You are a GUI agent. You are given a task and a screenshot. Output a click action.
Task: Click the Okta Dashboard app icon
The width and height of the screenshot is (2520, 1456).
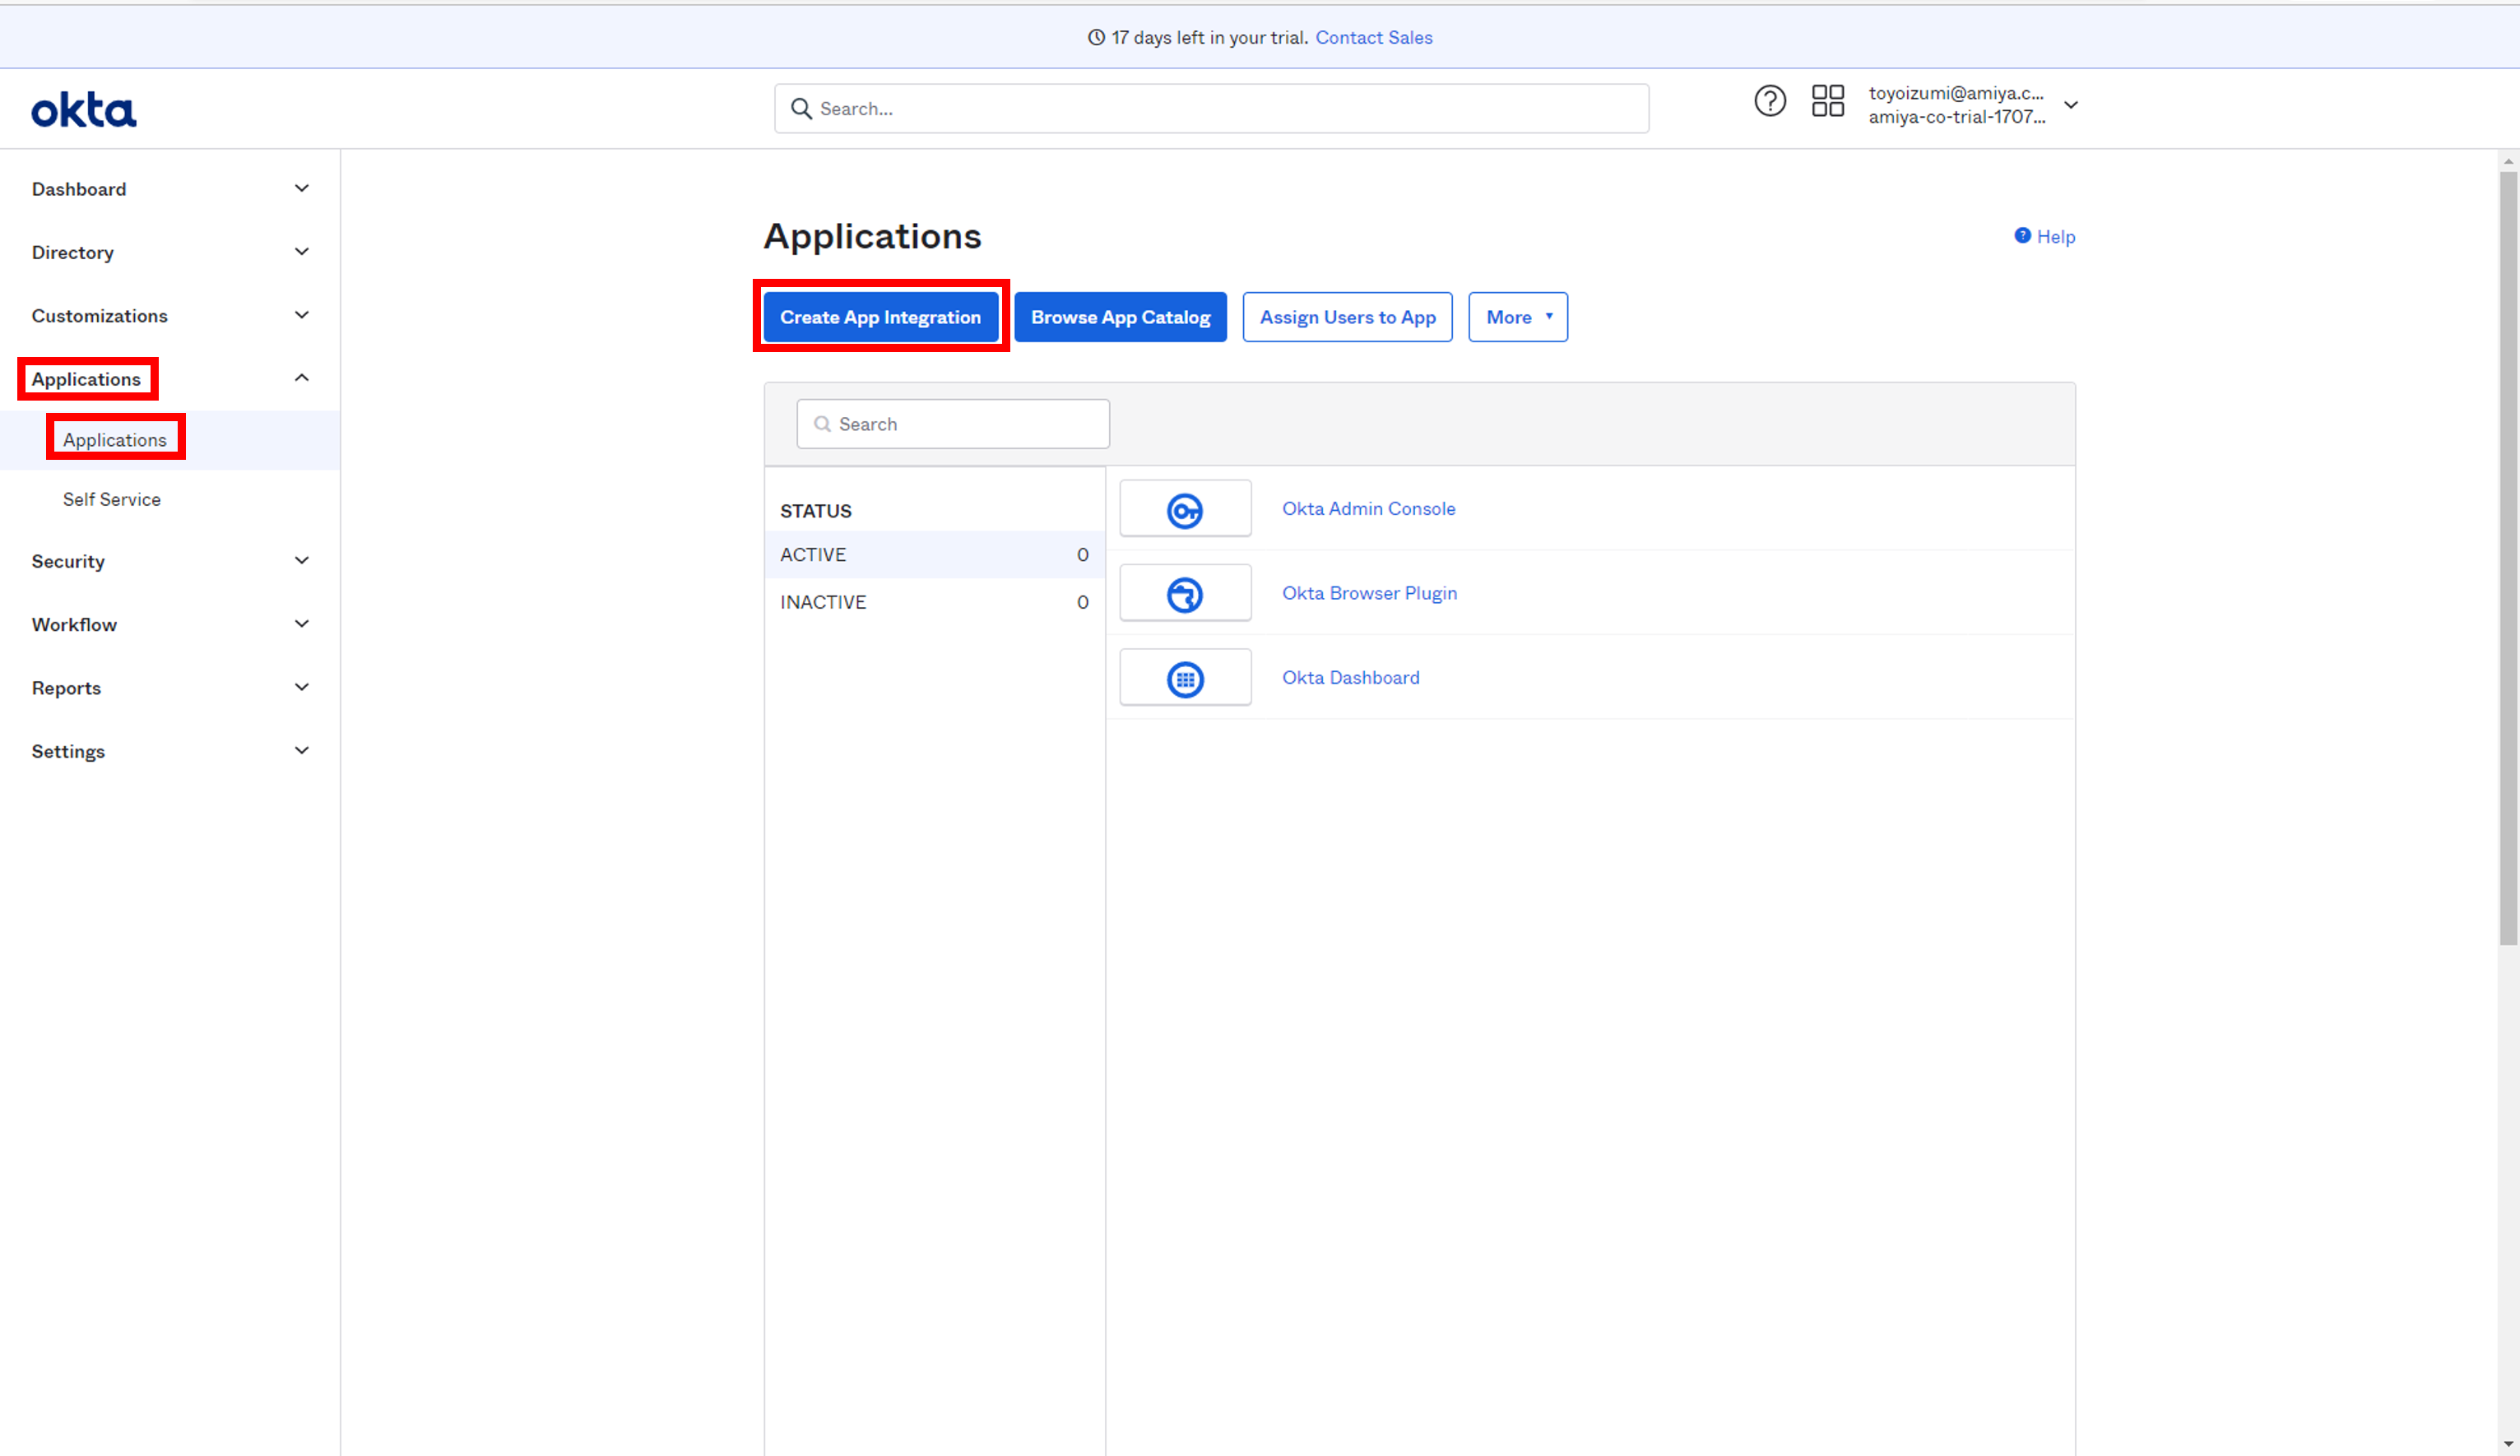[1185, 677]
